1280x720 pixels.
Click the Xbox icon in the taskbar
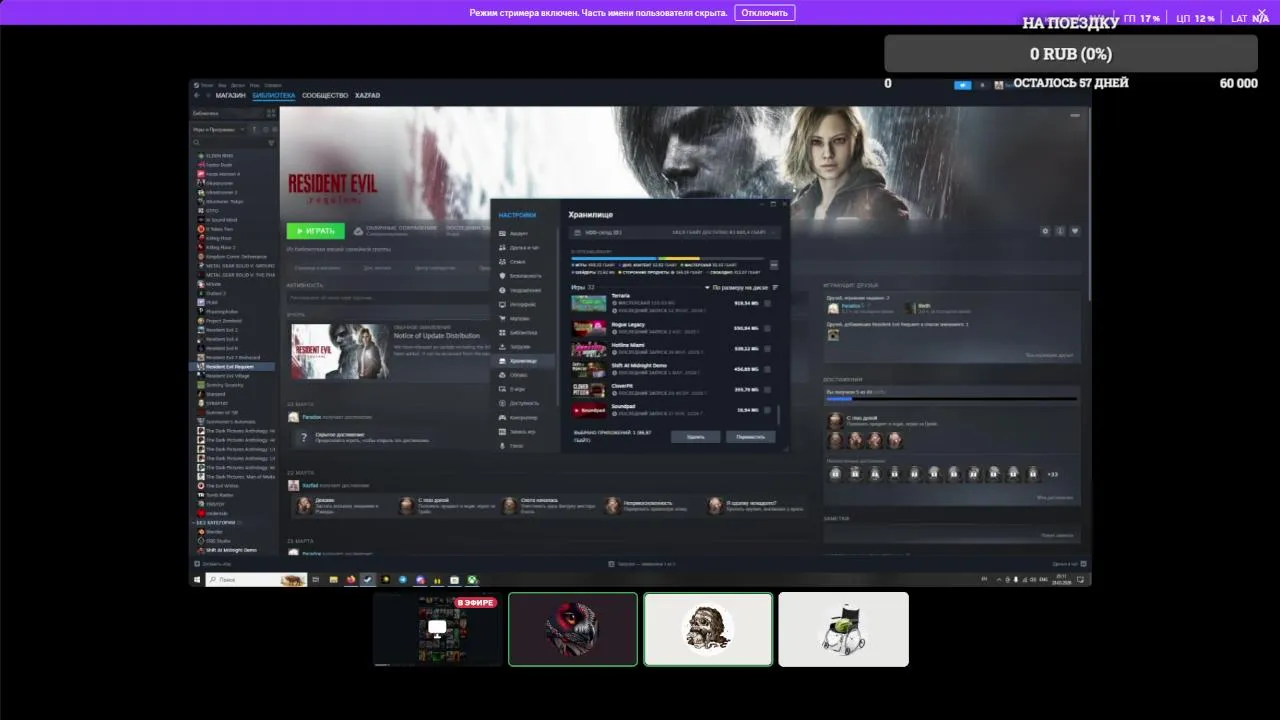click(473, 579)
